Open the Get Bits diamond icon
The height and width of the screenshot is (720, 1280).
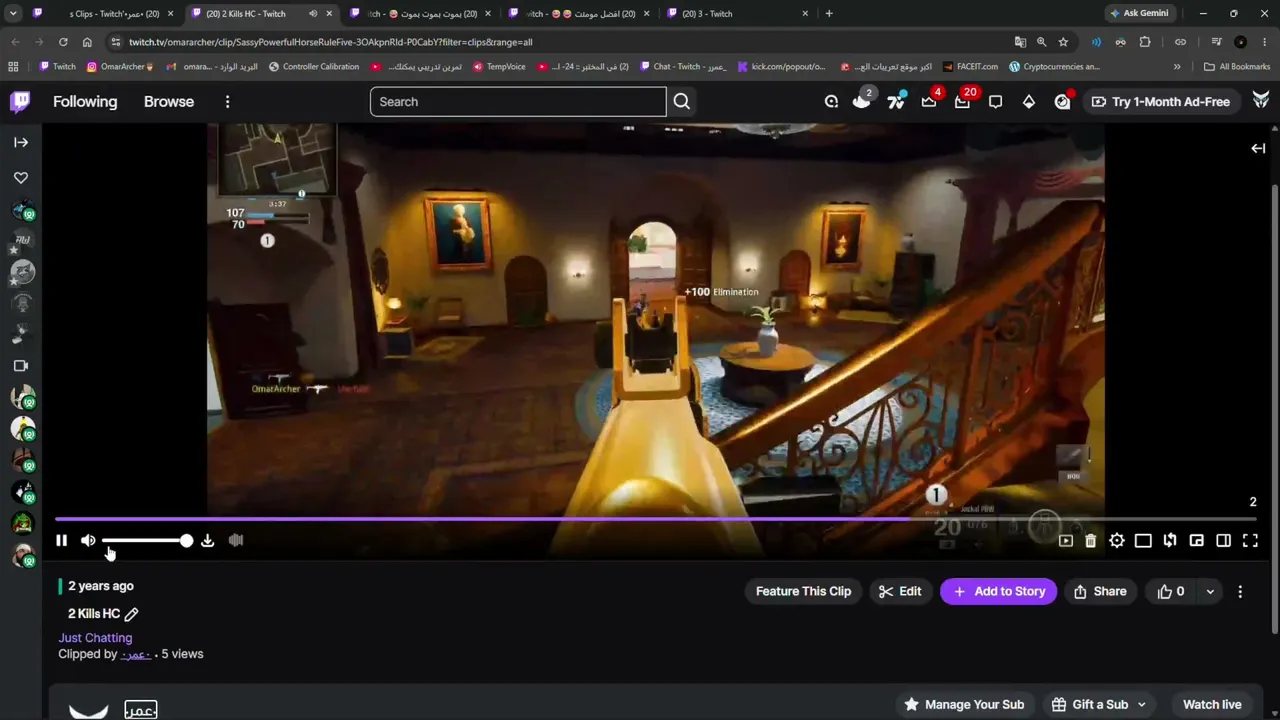tap(1029, 101)
